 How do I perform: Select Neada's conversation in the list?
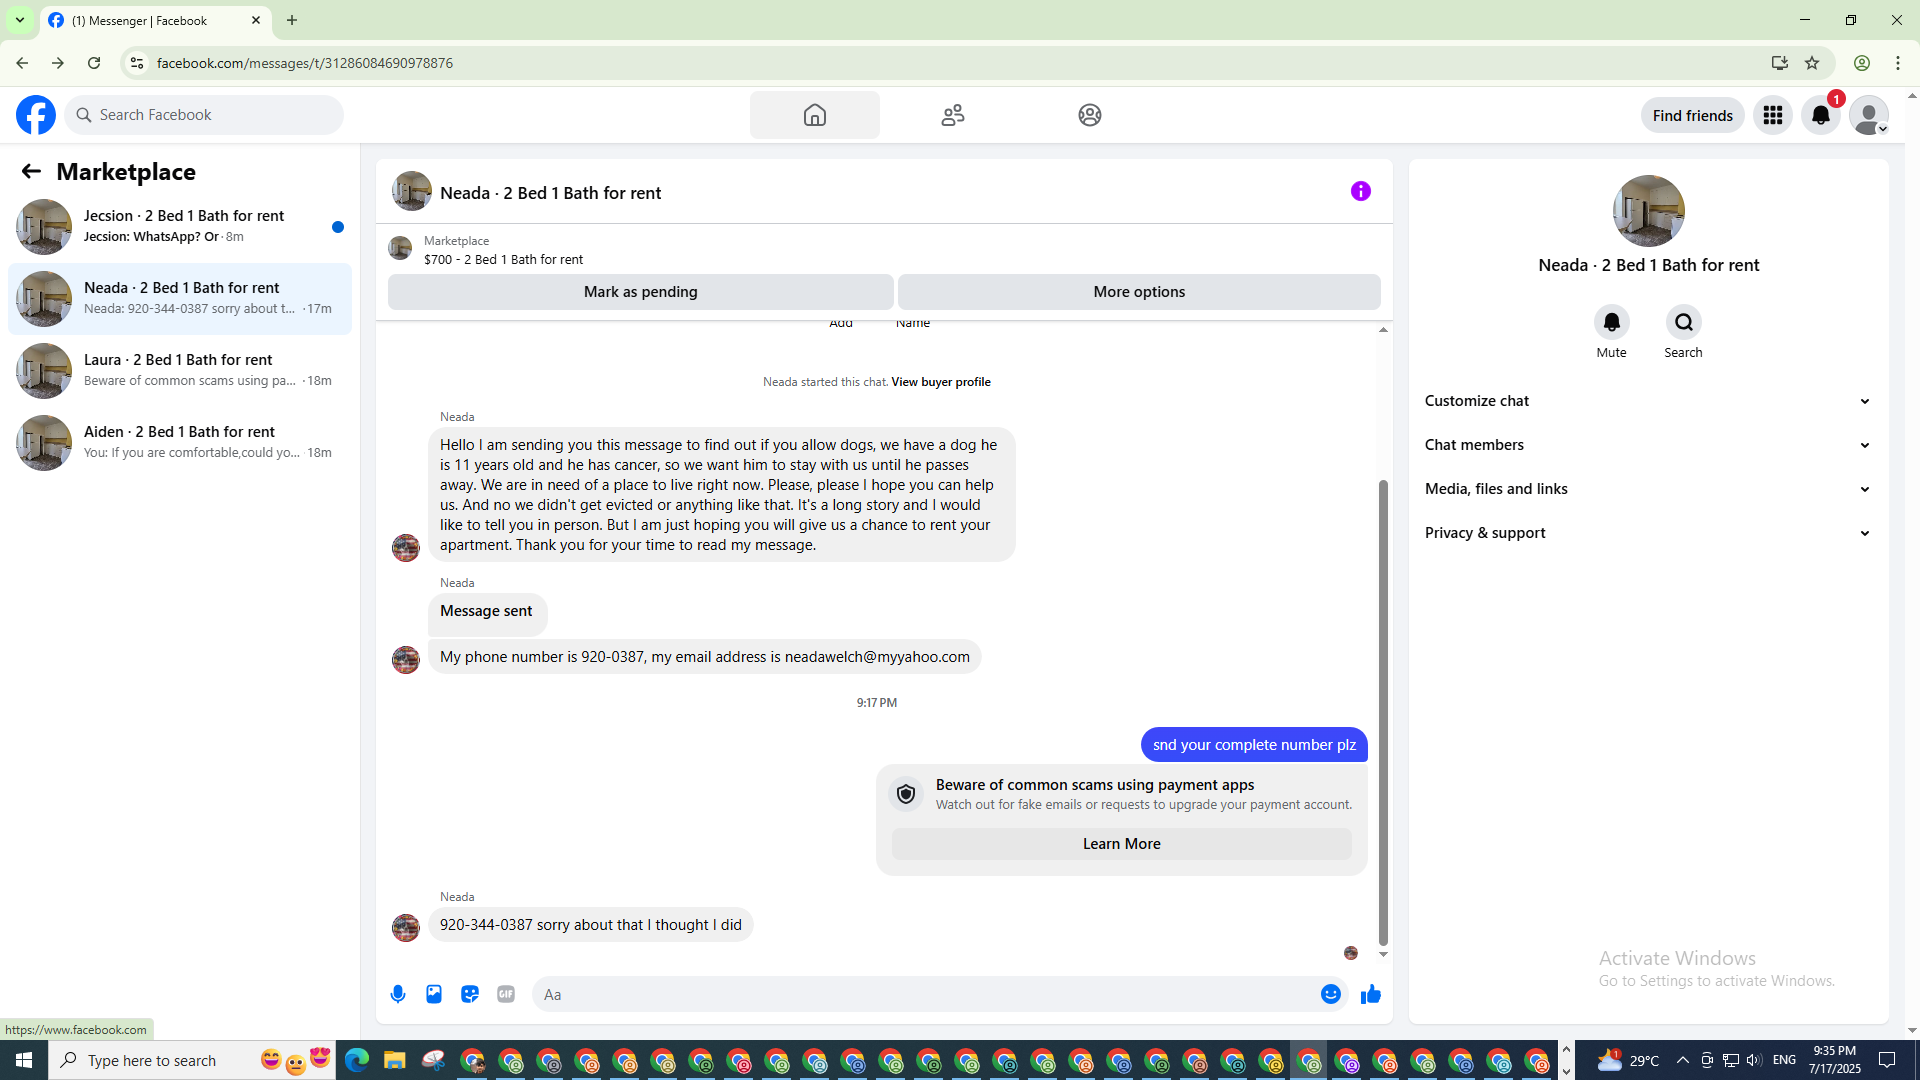pyautogui.click(x=180, y=299)
